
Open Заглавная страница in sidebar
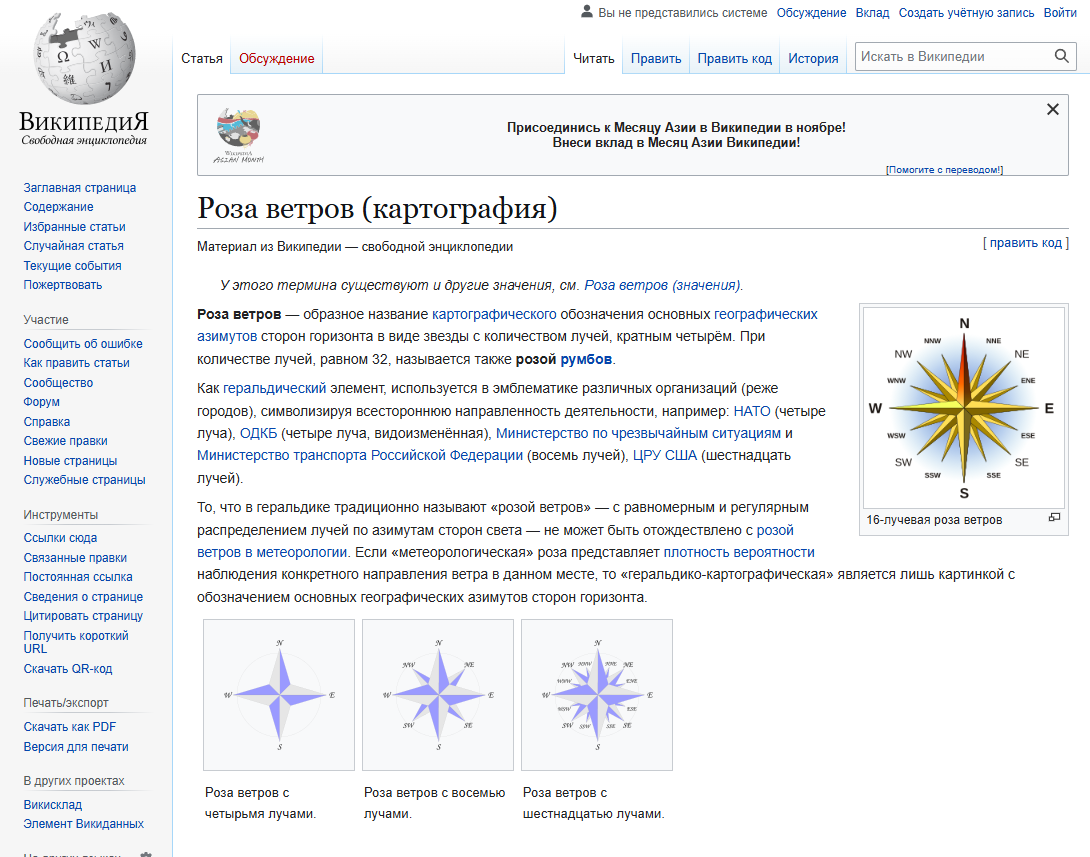(x=79, y=188)
